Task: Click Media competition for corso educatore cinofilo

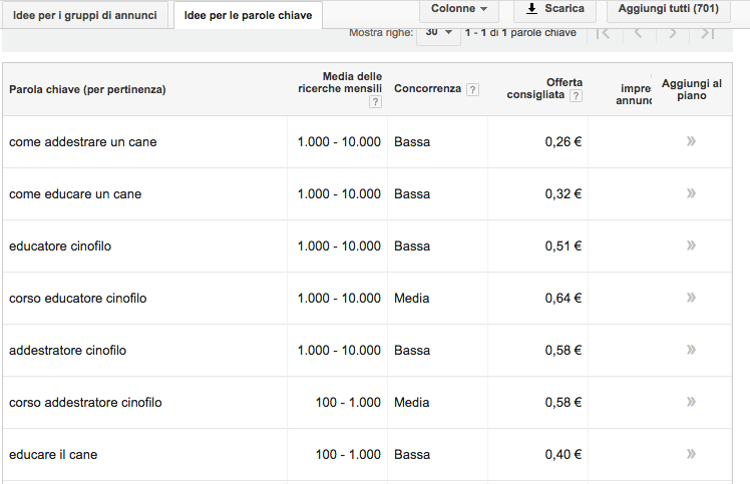Action: [x=411, y=298]
